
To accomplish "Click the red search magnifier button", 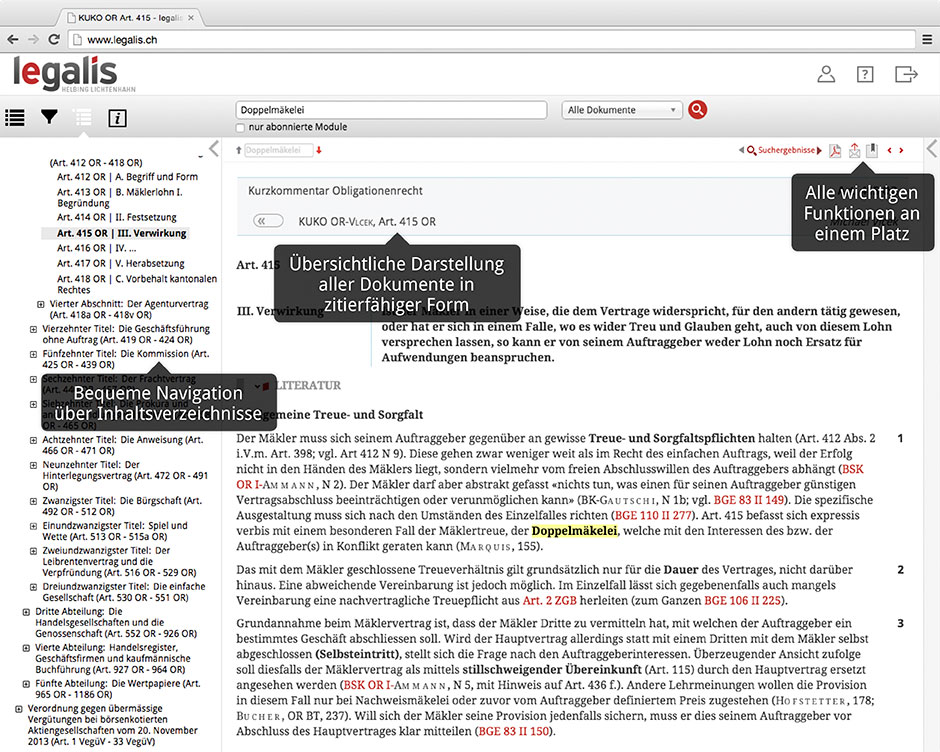I will tap(698, 110).
